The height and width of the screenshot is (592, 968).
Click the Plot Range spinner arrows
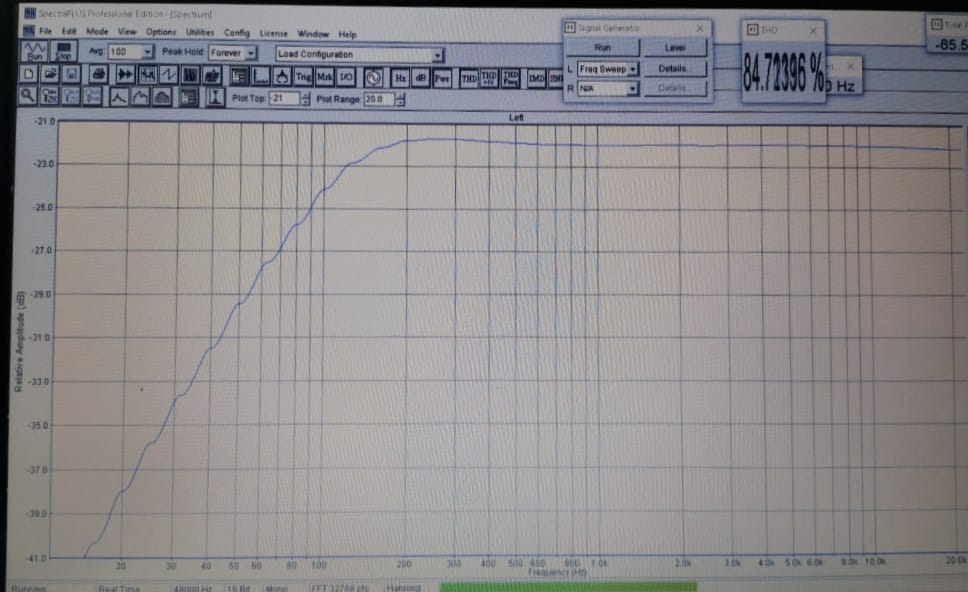pyautogui.click(x=400, y=99)
